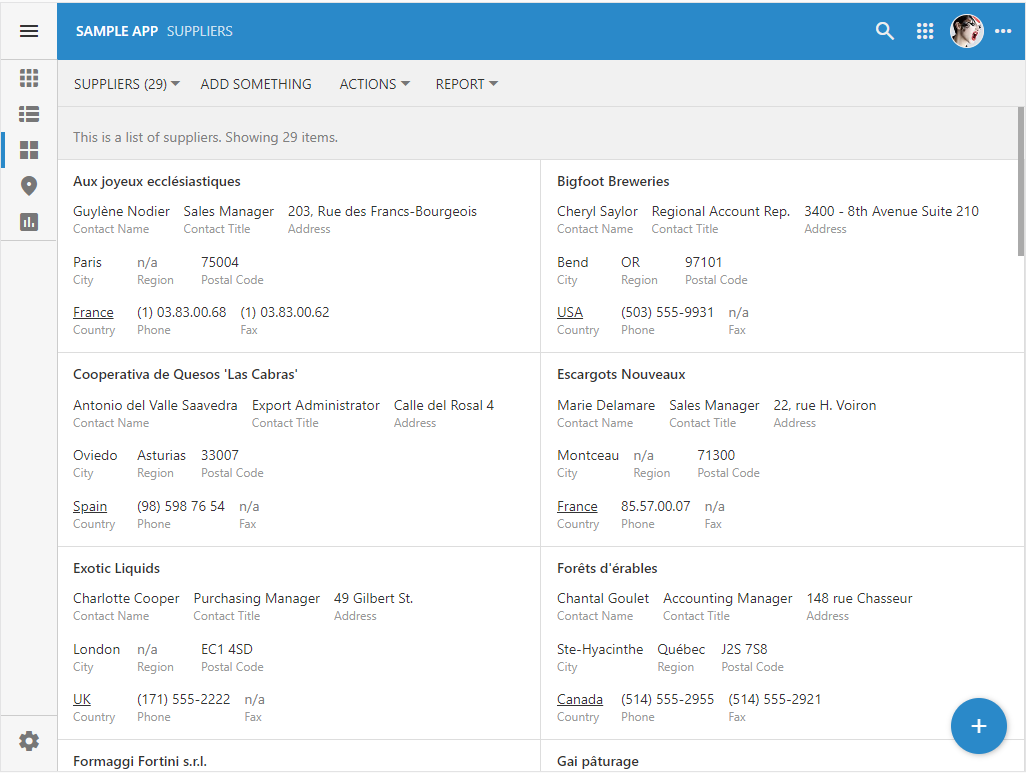Follow the France link for Escargots Nouveaux

[x=577, y=506]
